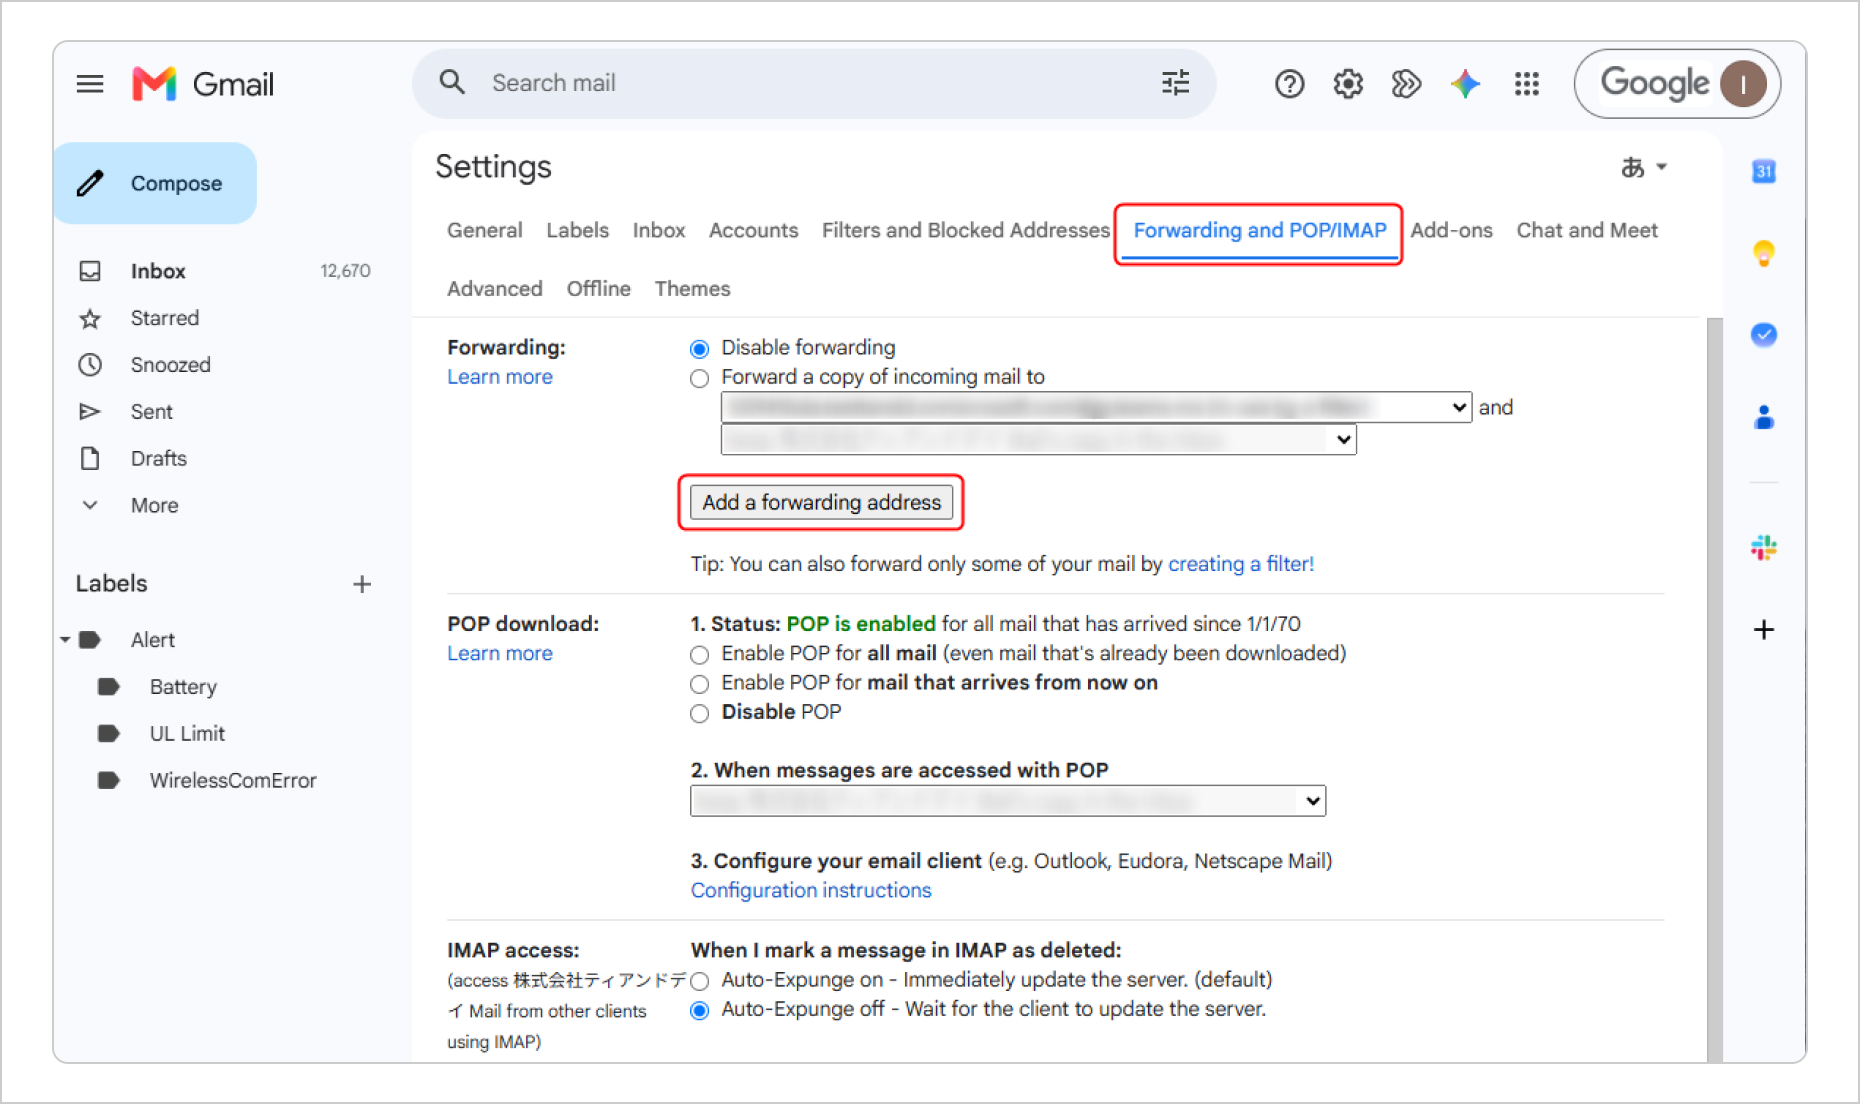This screenshot has height=1104, width=1860.
Task: Expand the More sidebar section
Action: point(154,505)
